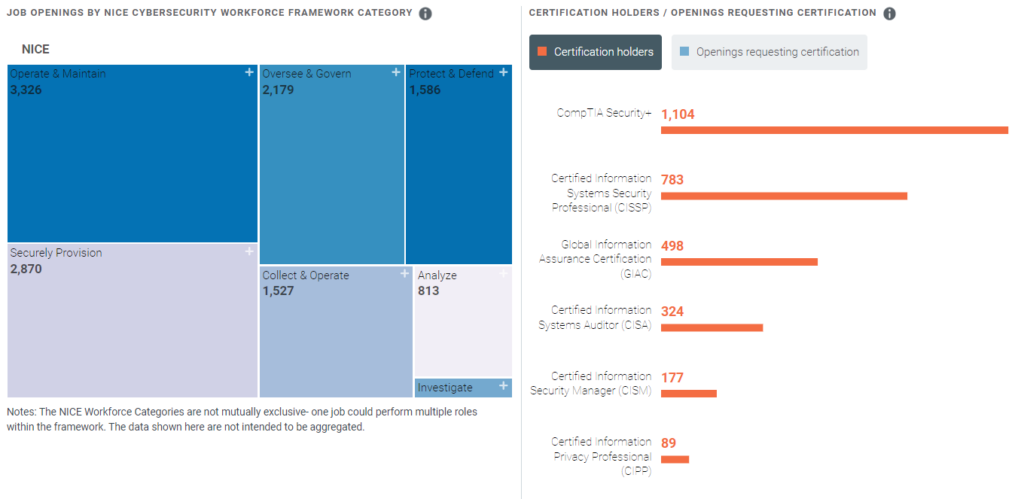Click plus icon on Investigate tile
This screenshot has height=499, width=1024.
503,386
